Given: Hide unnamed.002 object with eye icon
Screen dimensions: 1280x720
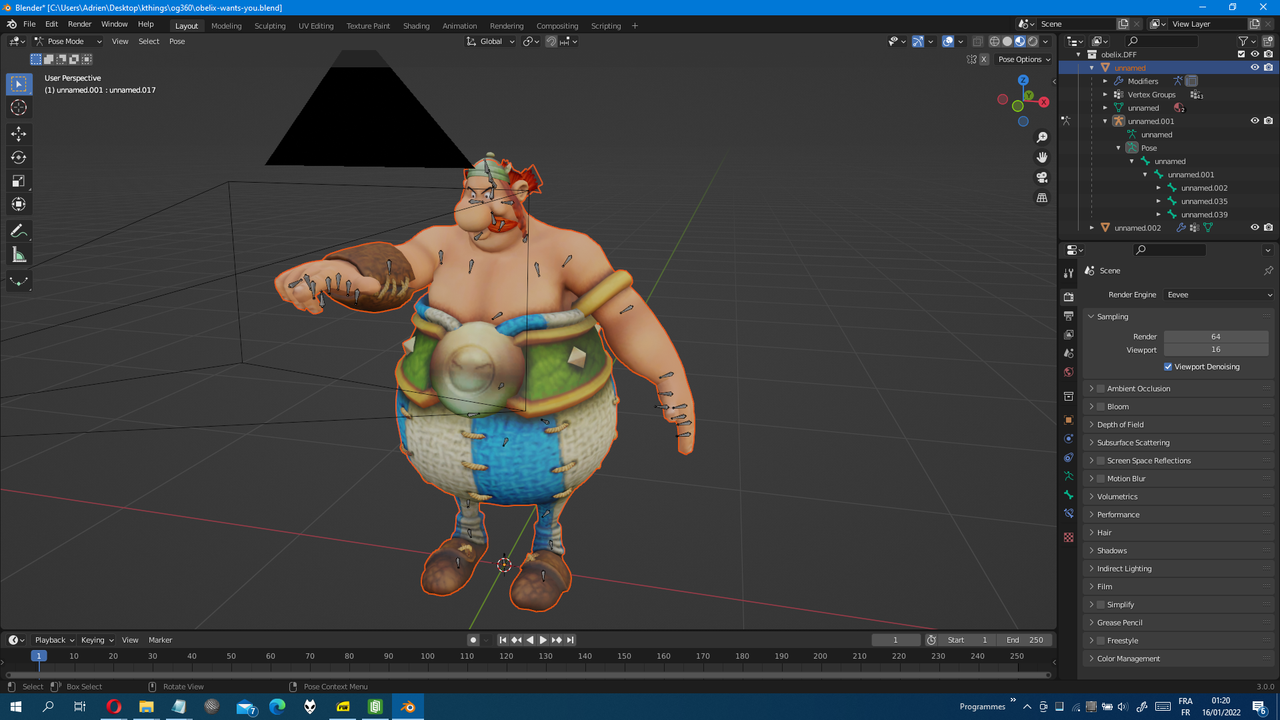Looking at the screenshot, I should point(1255,228).
